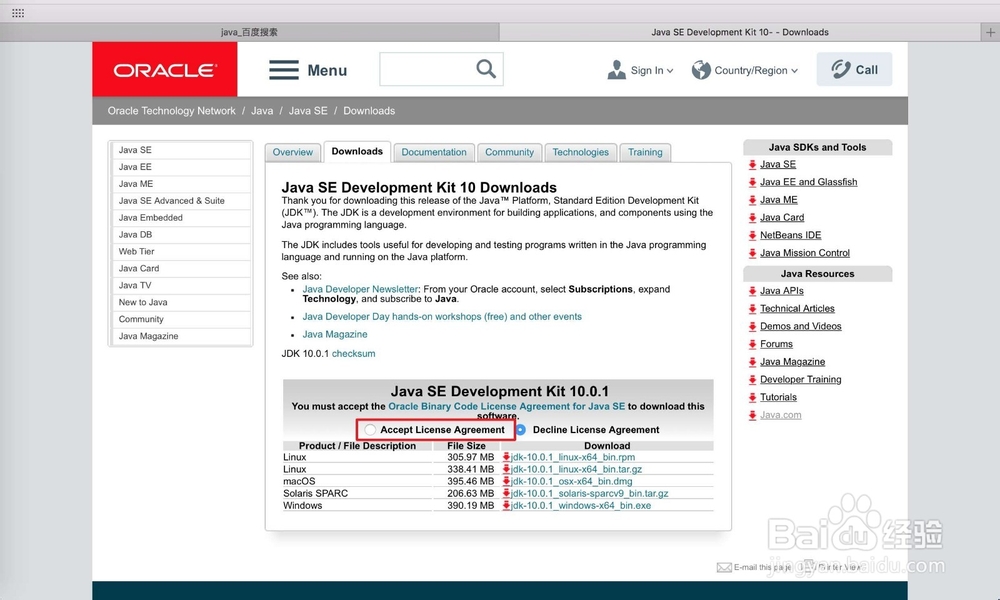Viewport: 1000px width, 600px height.
Task: Switch to the Documentation tab
Action: [434, 152]
